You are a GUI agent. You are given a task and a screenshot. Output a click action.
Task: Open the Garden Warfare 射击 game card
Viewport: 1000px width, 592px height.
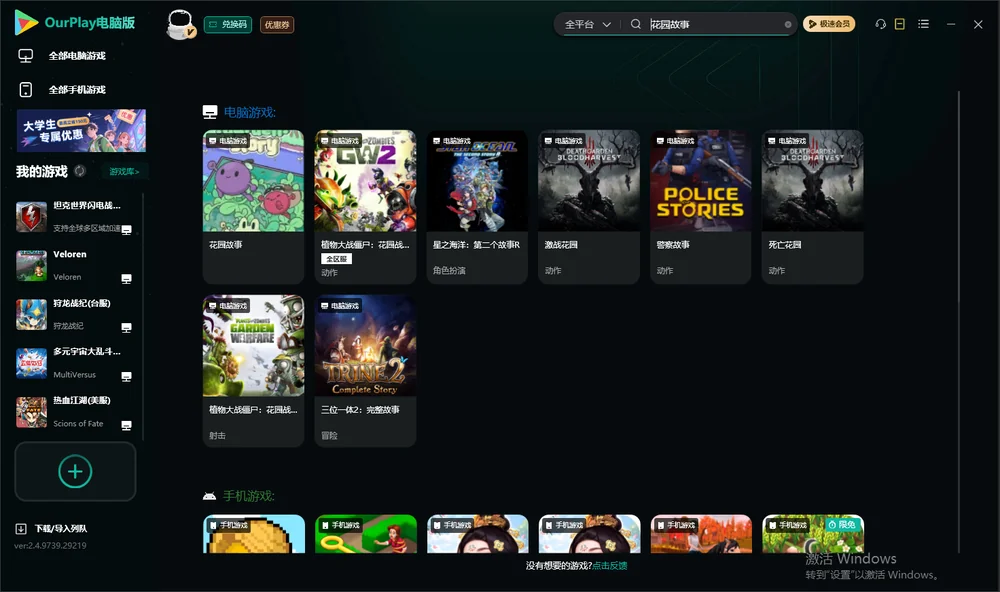click(253, 371)
